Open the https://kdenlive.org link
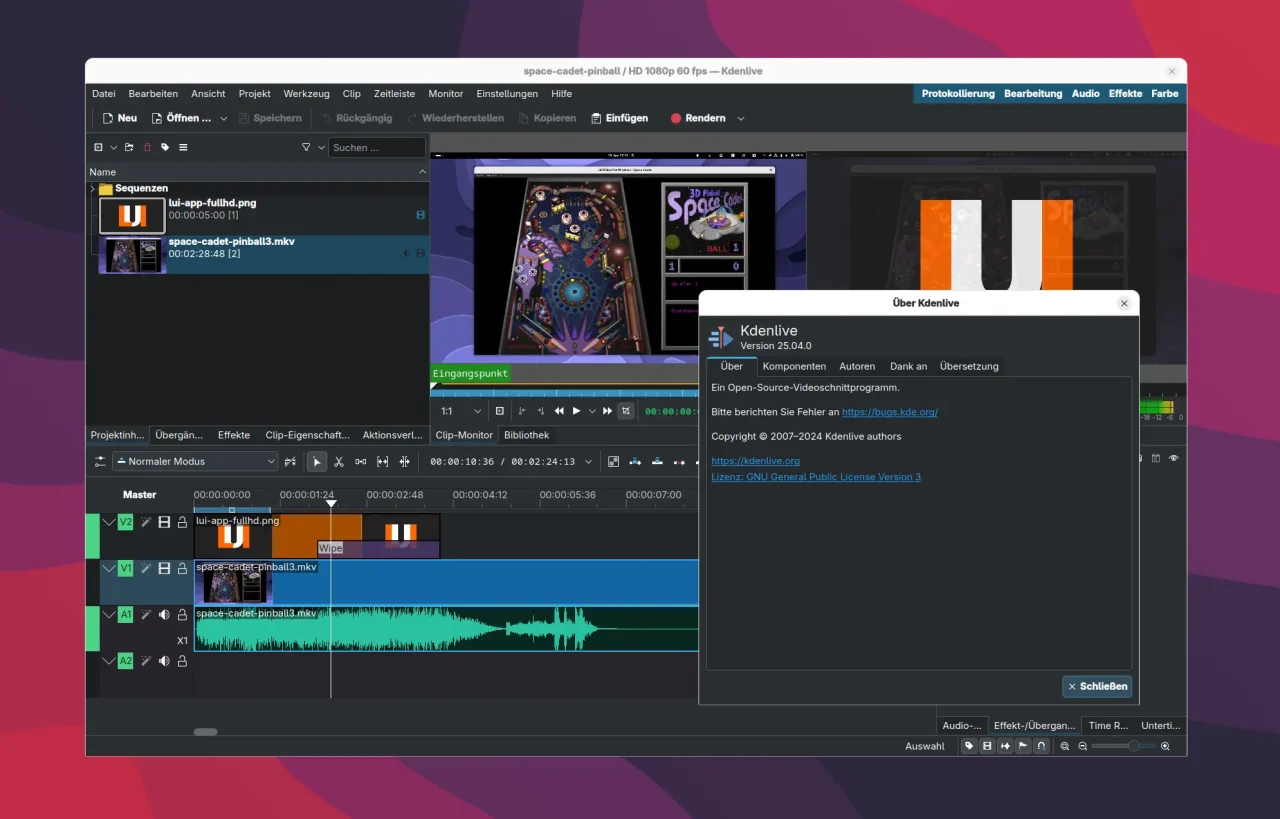The image size is (1280, 819). [x=755, y=461]
